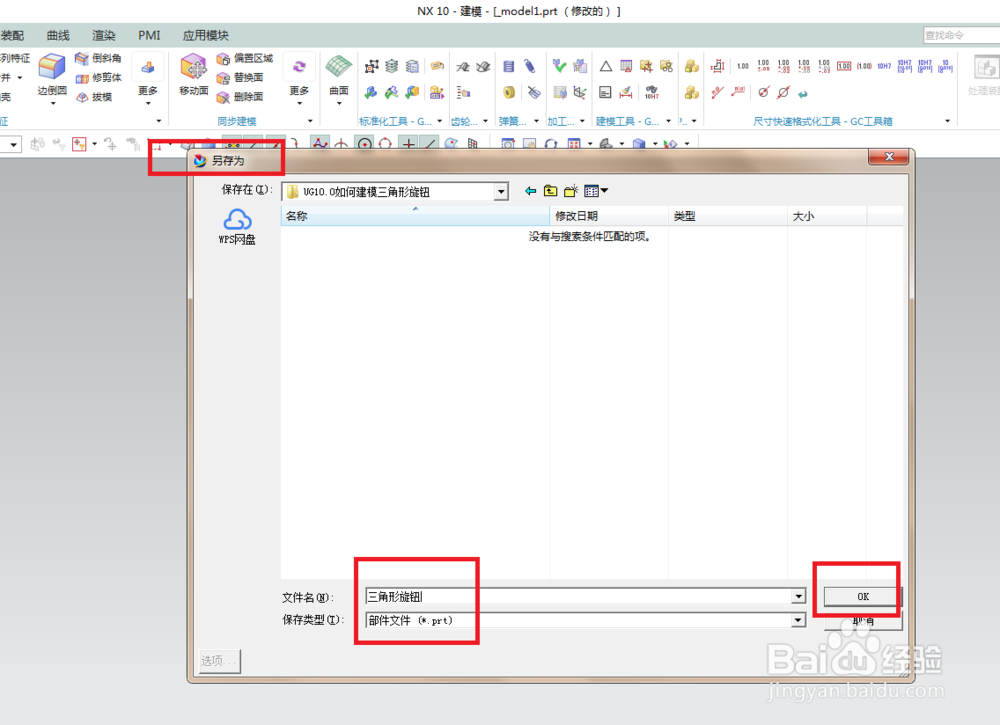Open the view menu icon in Save As dialog
The width and height of the screenshot is (1000, 725).
[596, 191]
